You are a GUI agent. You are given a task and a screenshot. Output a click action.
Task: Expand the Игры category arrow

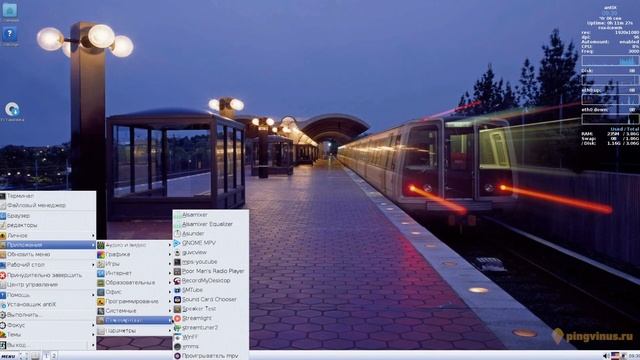pyautogui.click(x=170, y=264)
